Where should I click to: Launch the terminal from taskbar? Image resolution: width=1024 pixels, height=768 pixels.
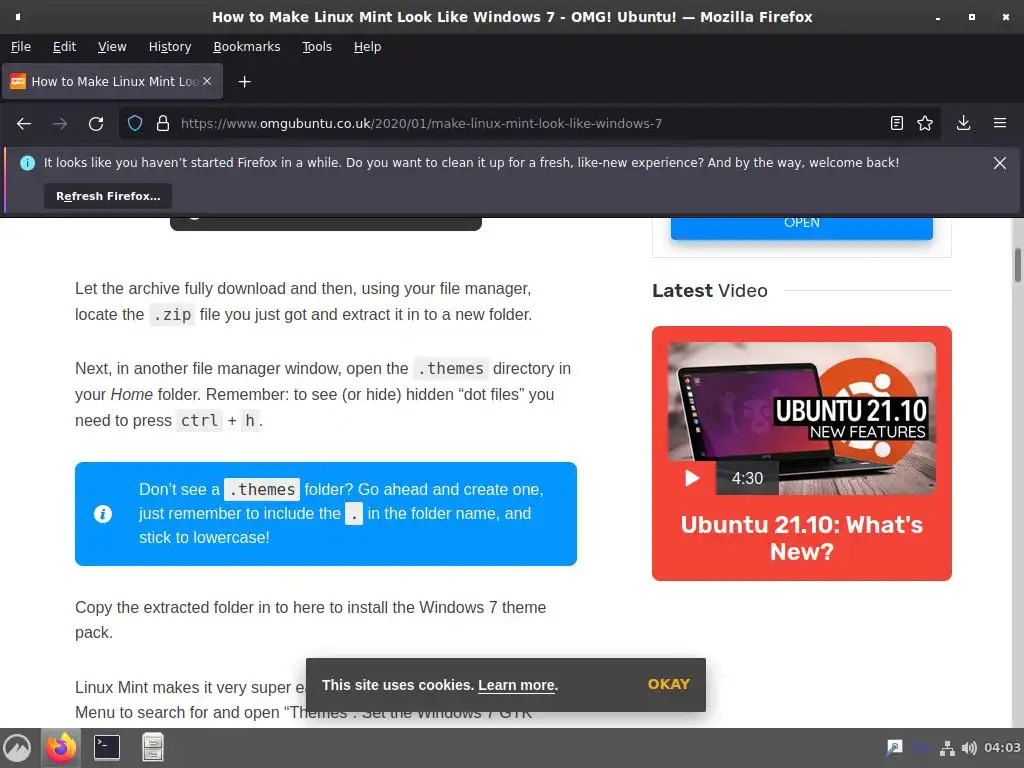(106, 748)
